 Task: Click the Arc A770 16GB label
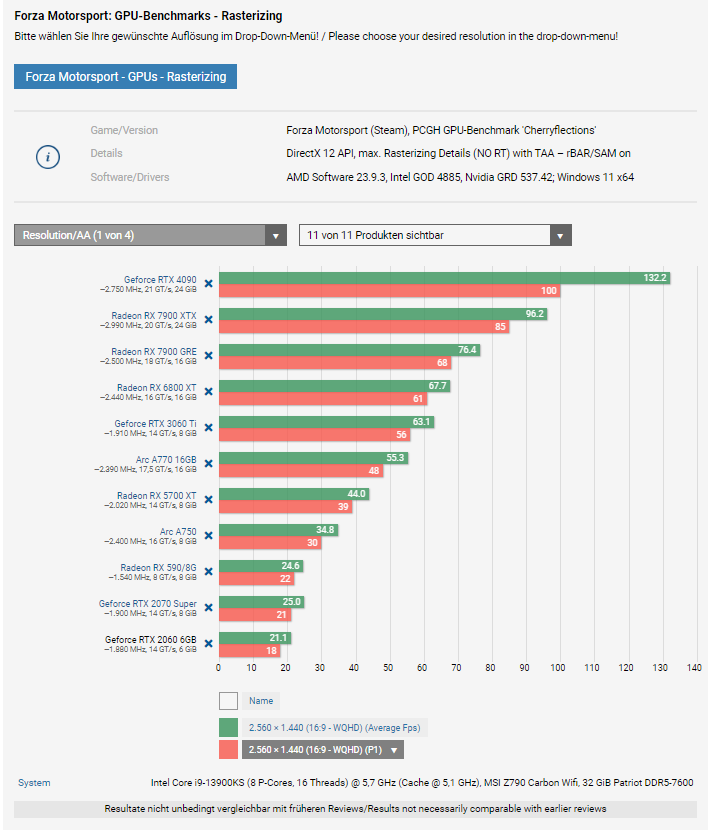[166, 460]
